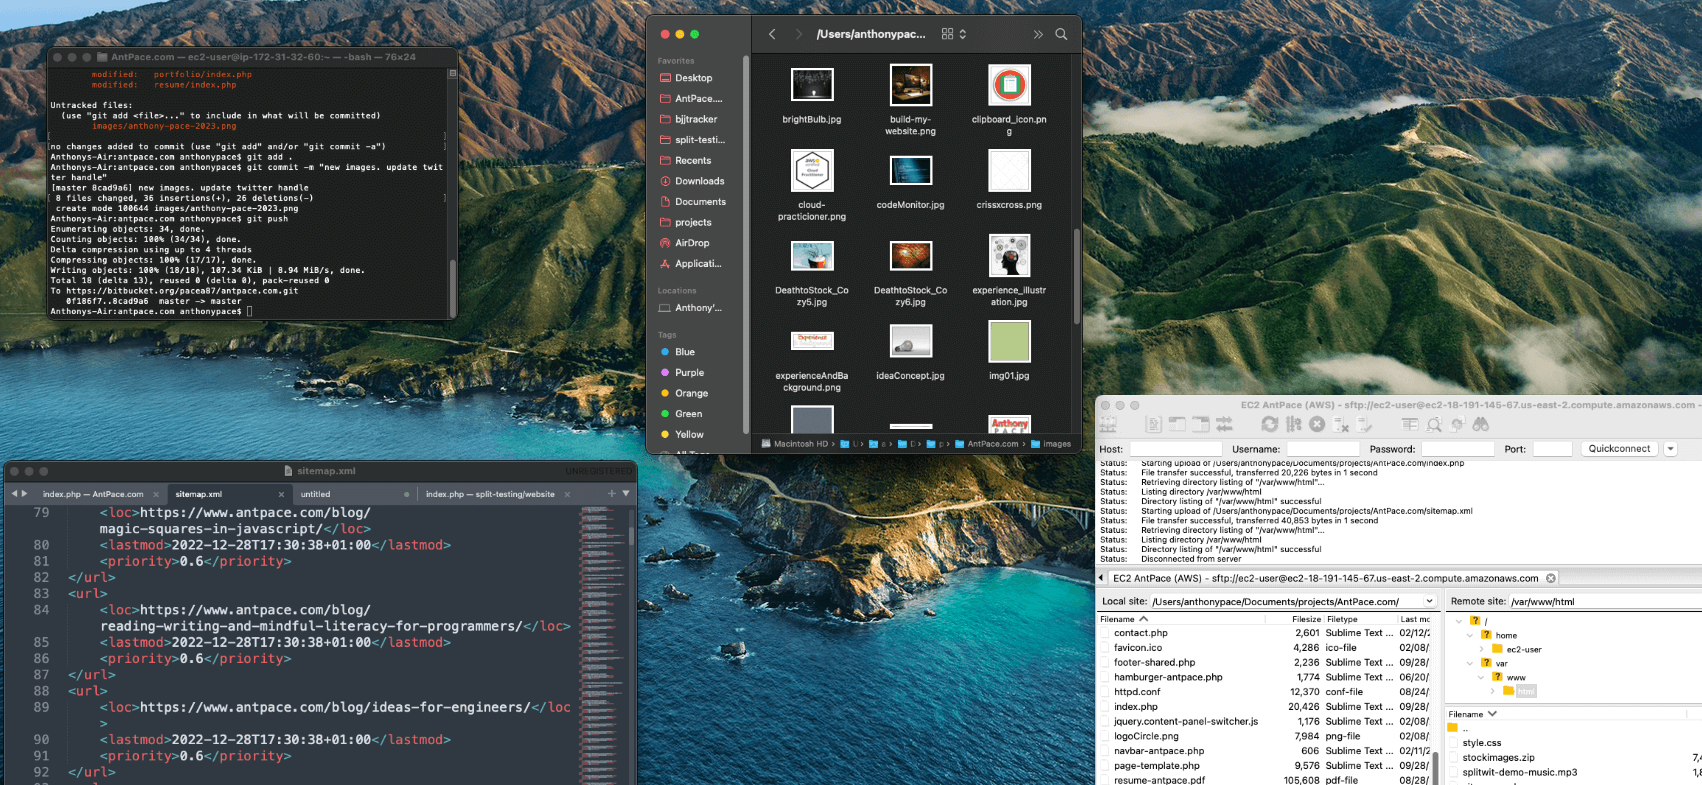Collapse 'home' node in remote tree
The width and height of the screenshot is (1702, 785).
point(1469,635)
